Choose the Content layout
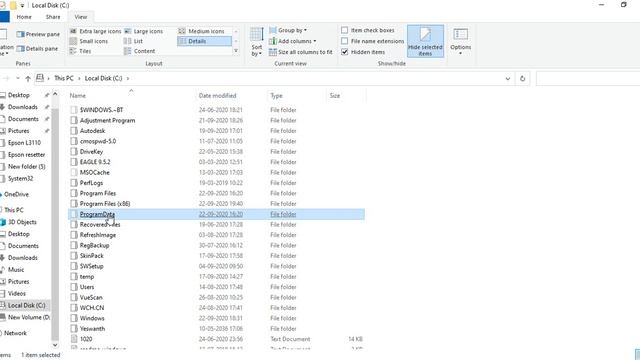Image resolution: width=640 pixels, height=360 pixels. point(140,51)
